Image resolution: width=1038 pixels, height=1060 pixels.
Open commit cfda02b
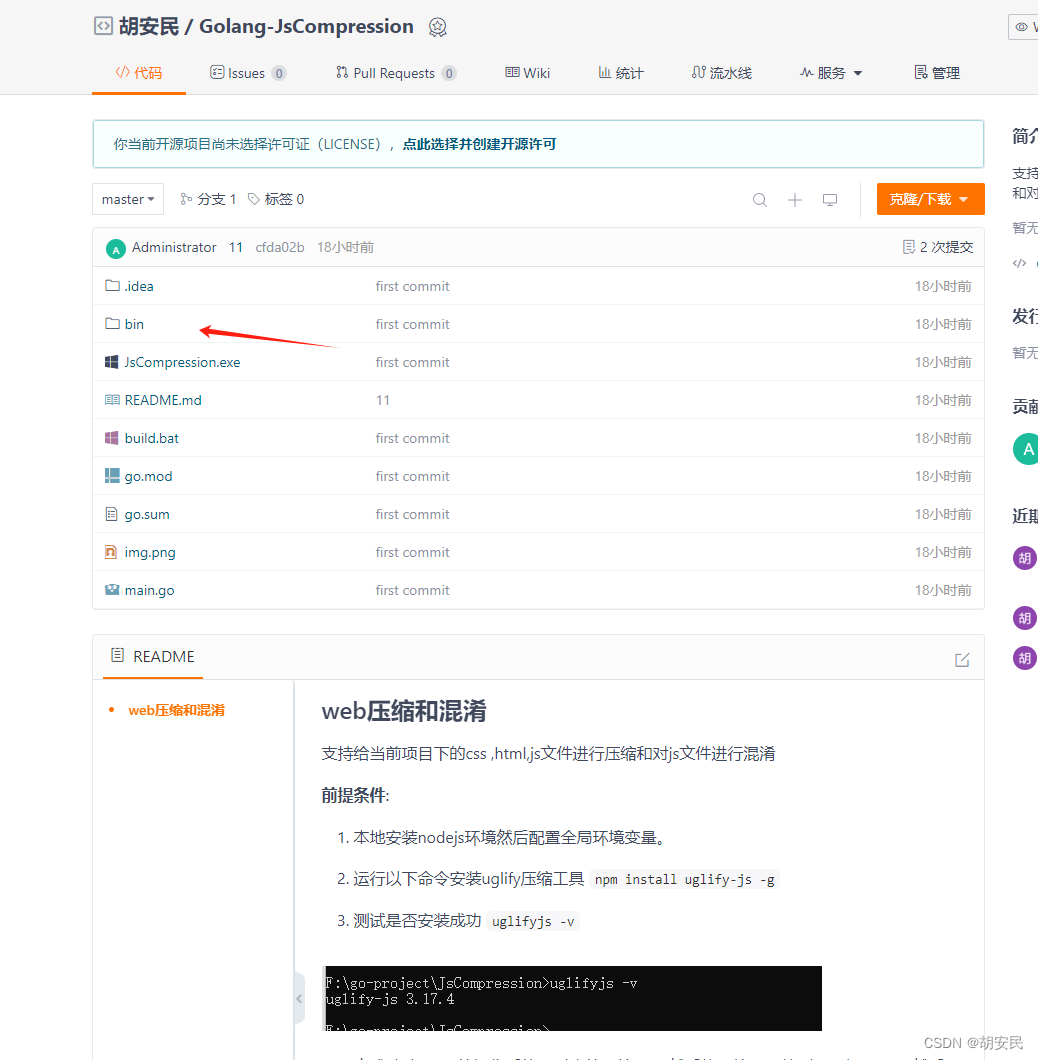[280, 247]
